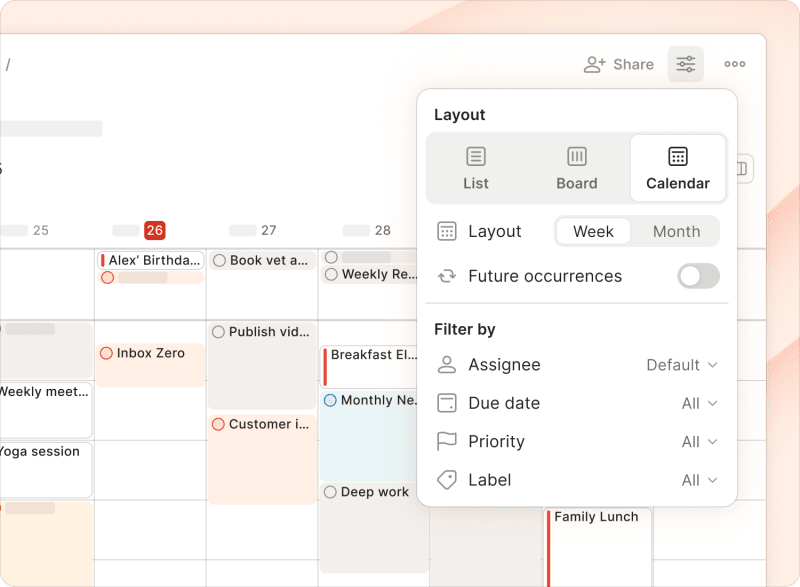Open the Family Lunch event

tap(598, 516)
